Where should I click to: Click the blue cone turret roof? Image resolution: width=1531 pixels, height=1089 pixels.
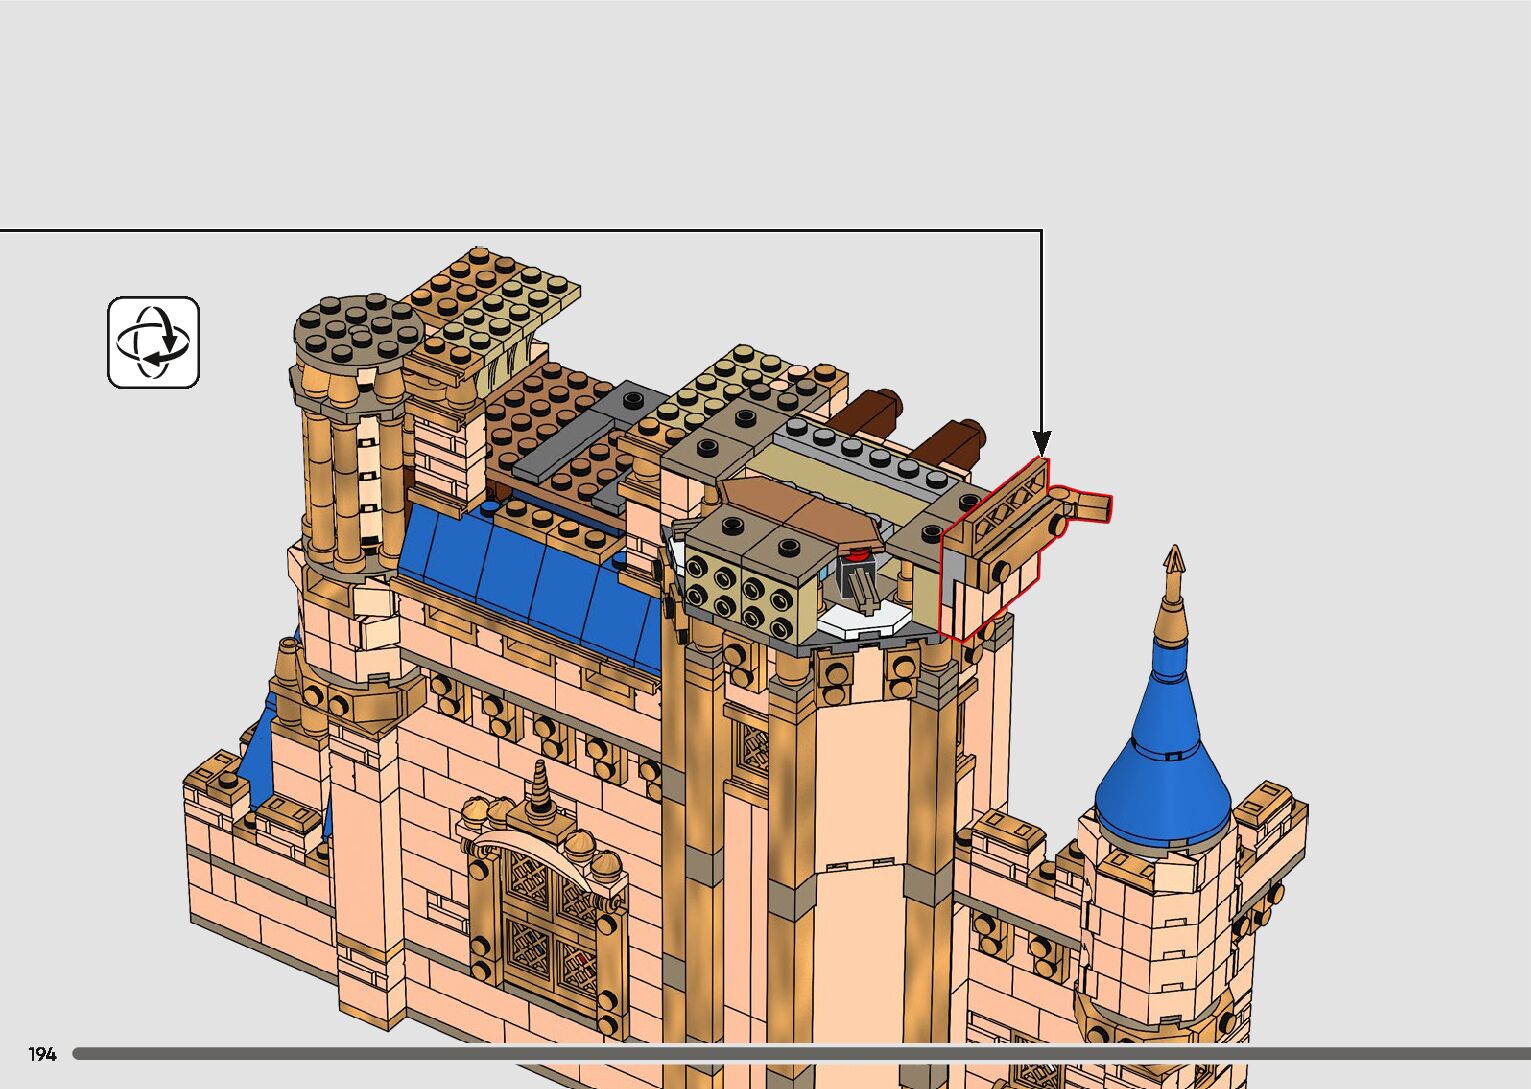1163,760
